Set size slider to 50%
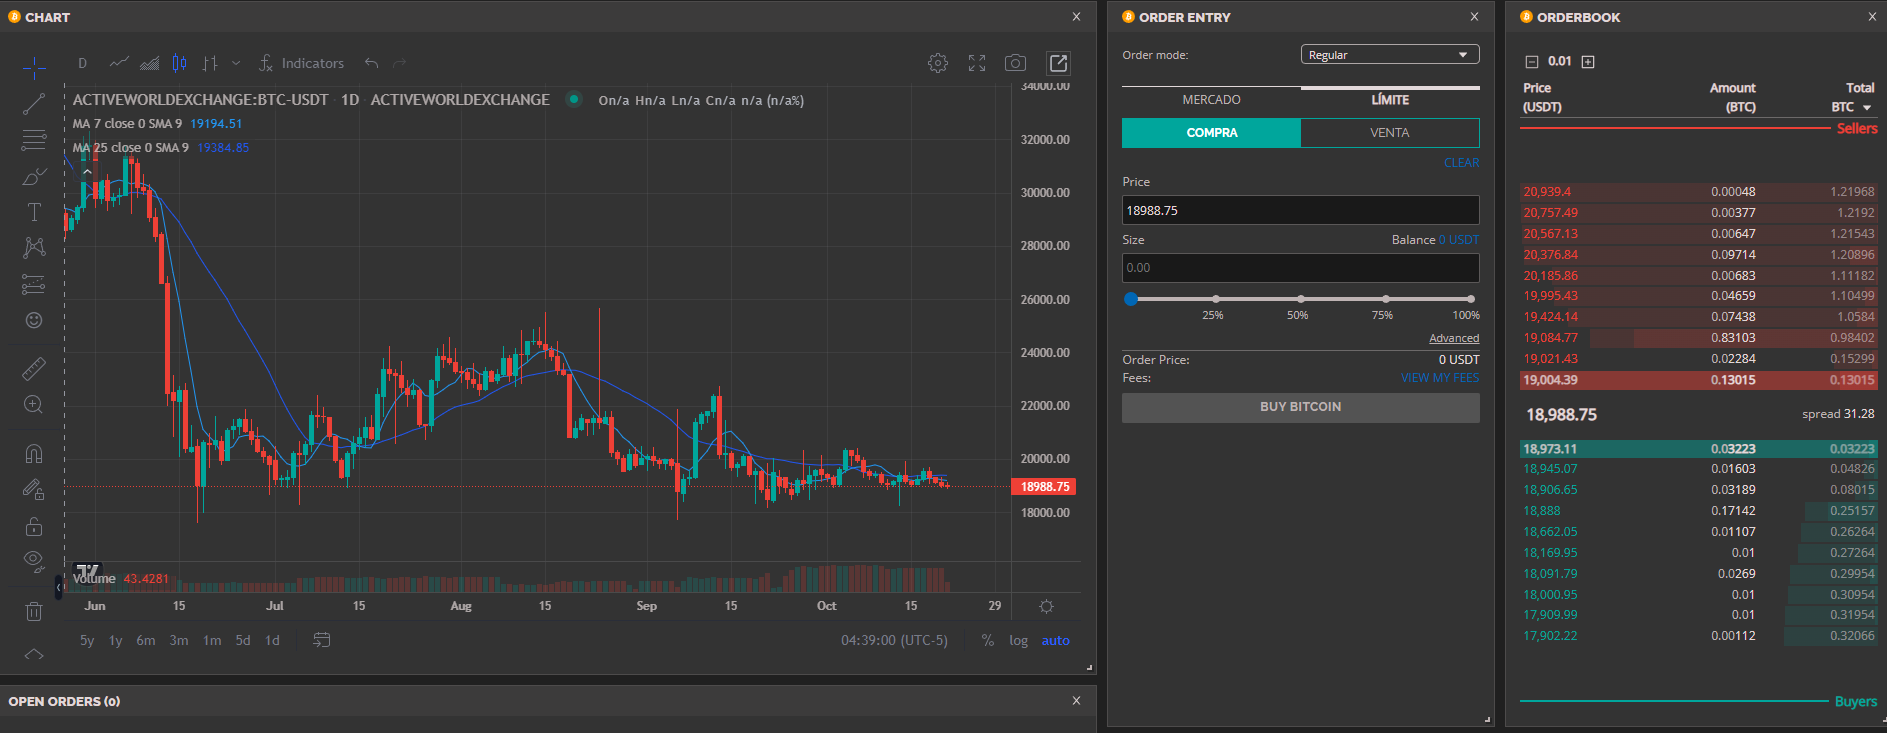 pyautogui.click(x=1300, y=299)
